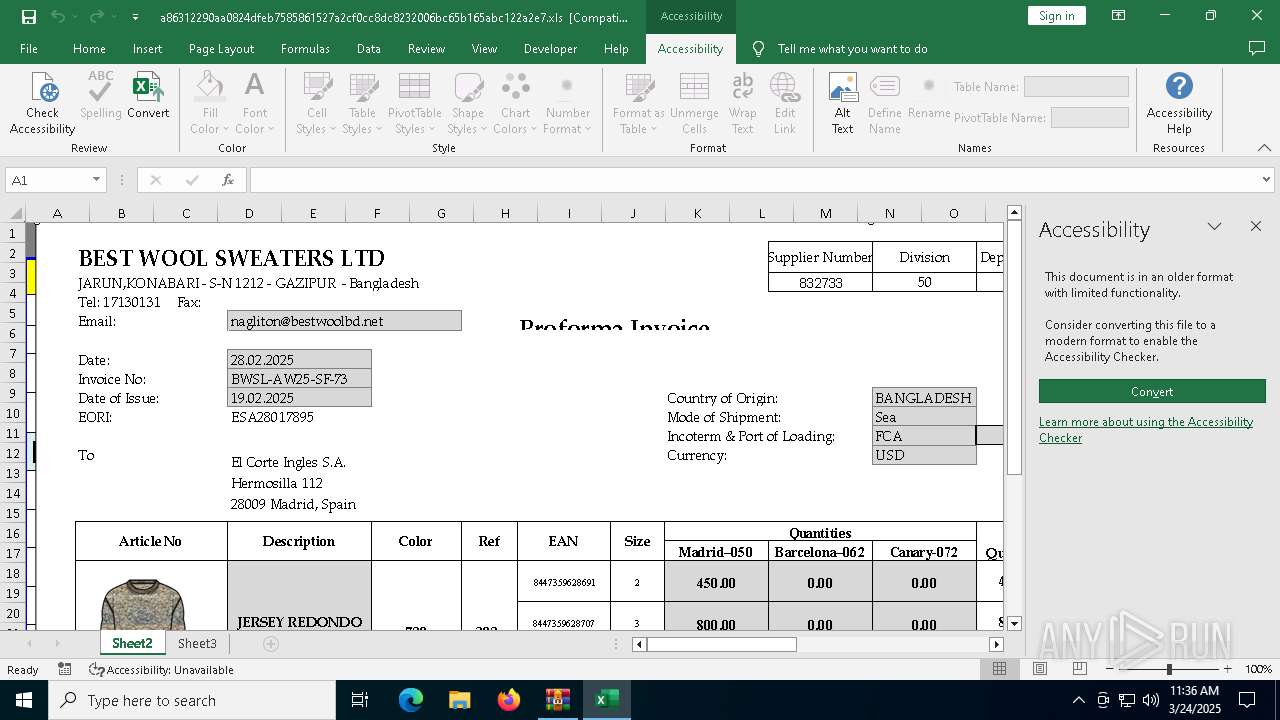The width and height of the screenshot is (1280, 720).
Task: Click the Format as Table icon
Action: 639,87
